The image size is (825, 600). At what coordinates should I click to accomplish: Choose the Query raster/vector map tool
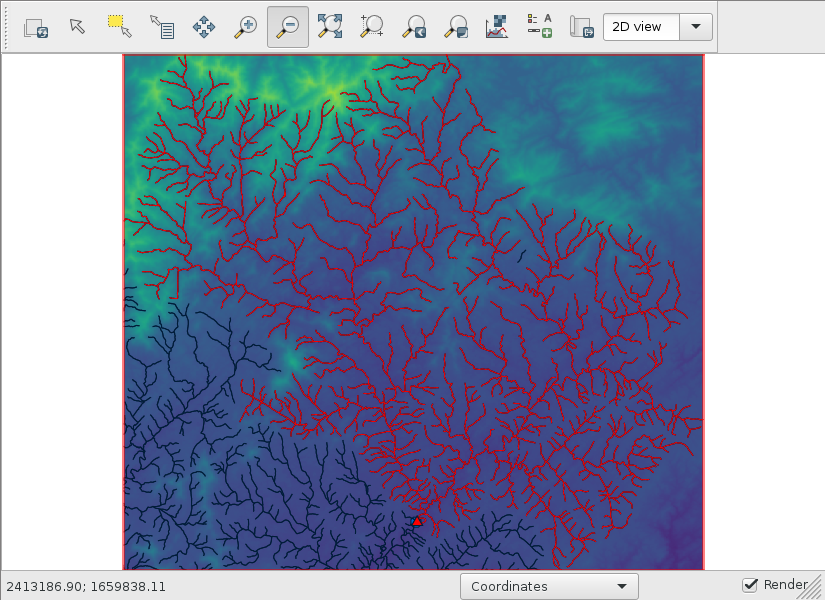(162, 28)
